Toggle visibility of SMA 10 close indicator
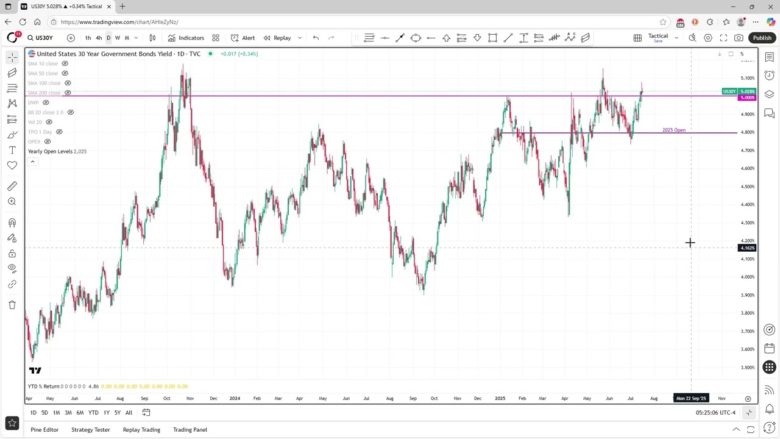Viewport: 780px width, 439px height. coord(65,63)
